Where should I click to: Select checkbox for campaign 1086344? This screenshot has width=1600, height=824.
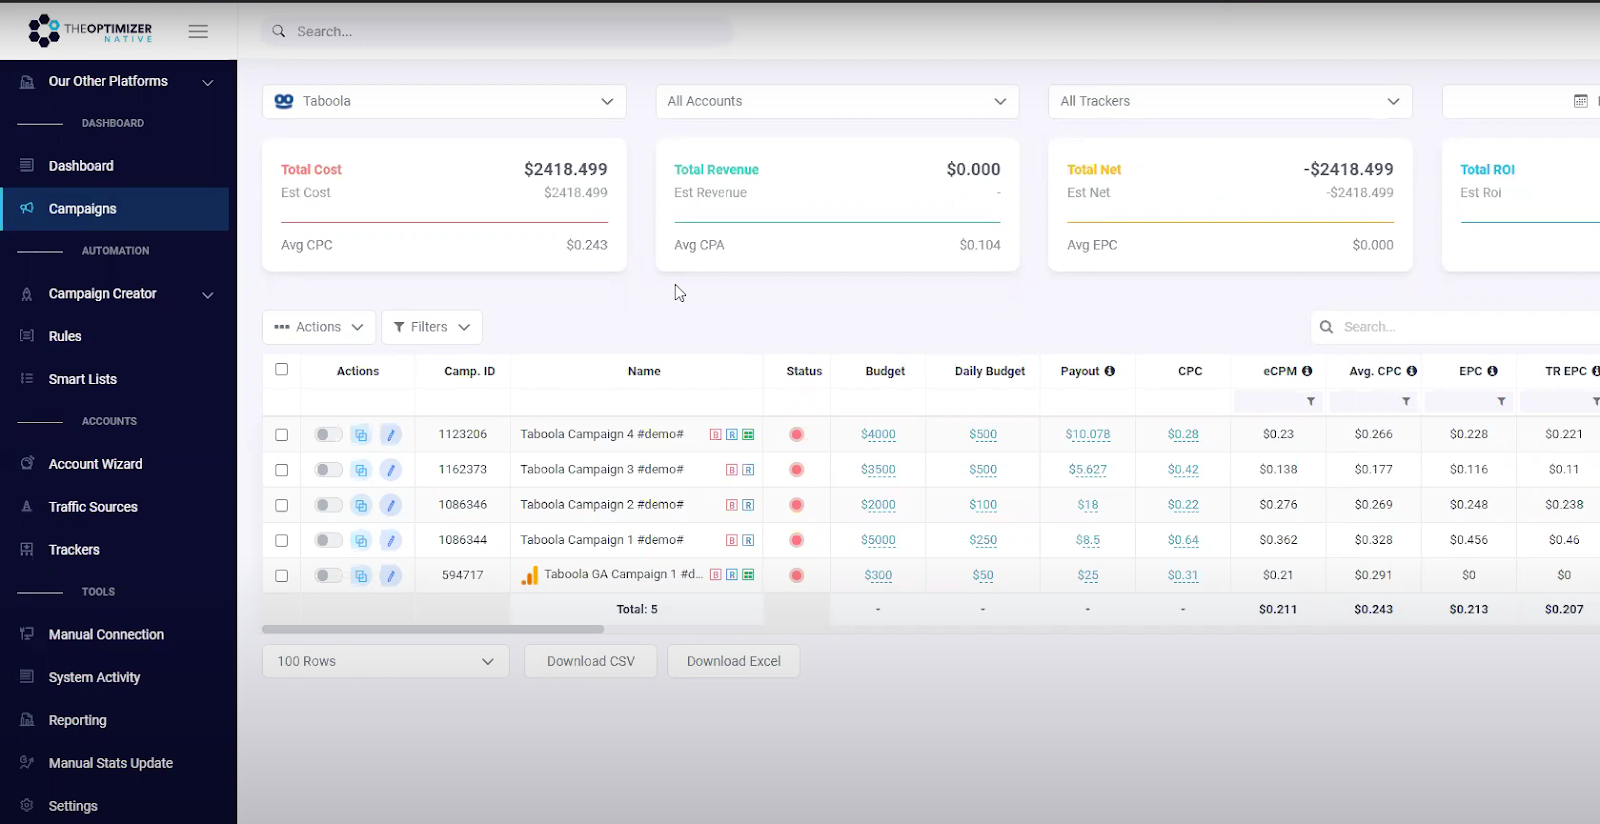pyautogui.click(x=281, y=541)
